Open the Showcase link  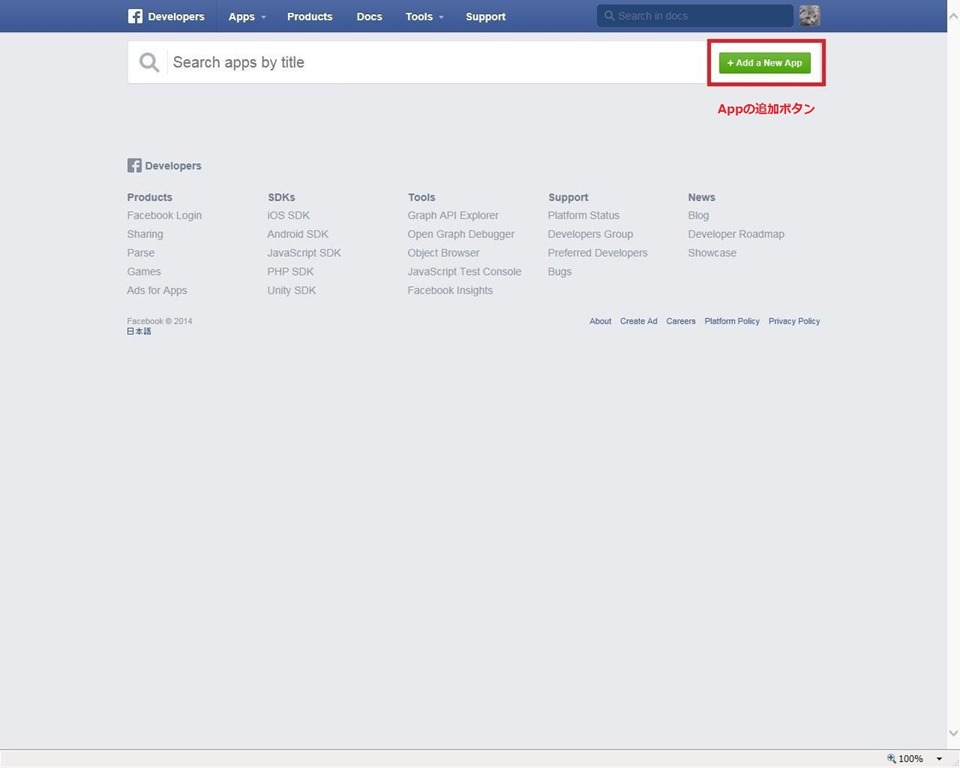[712, 253]
